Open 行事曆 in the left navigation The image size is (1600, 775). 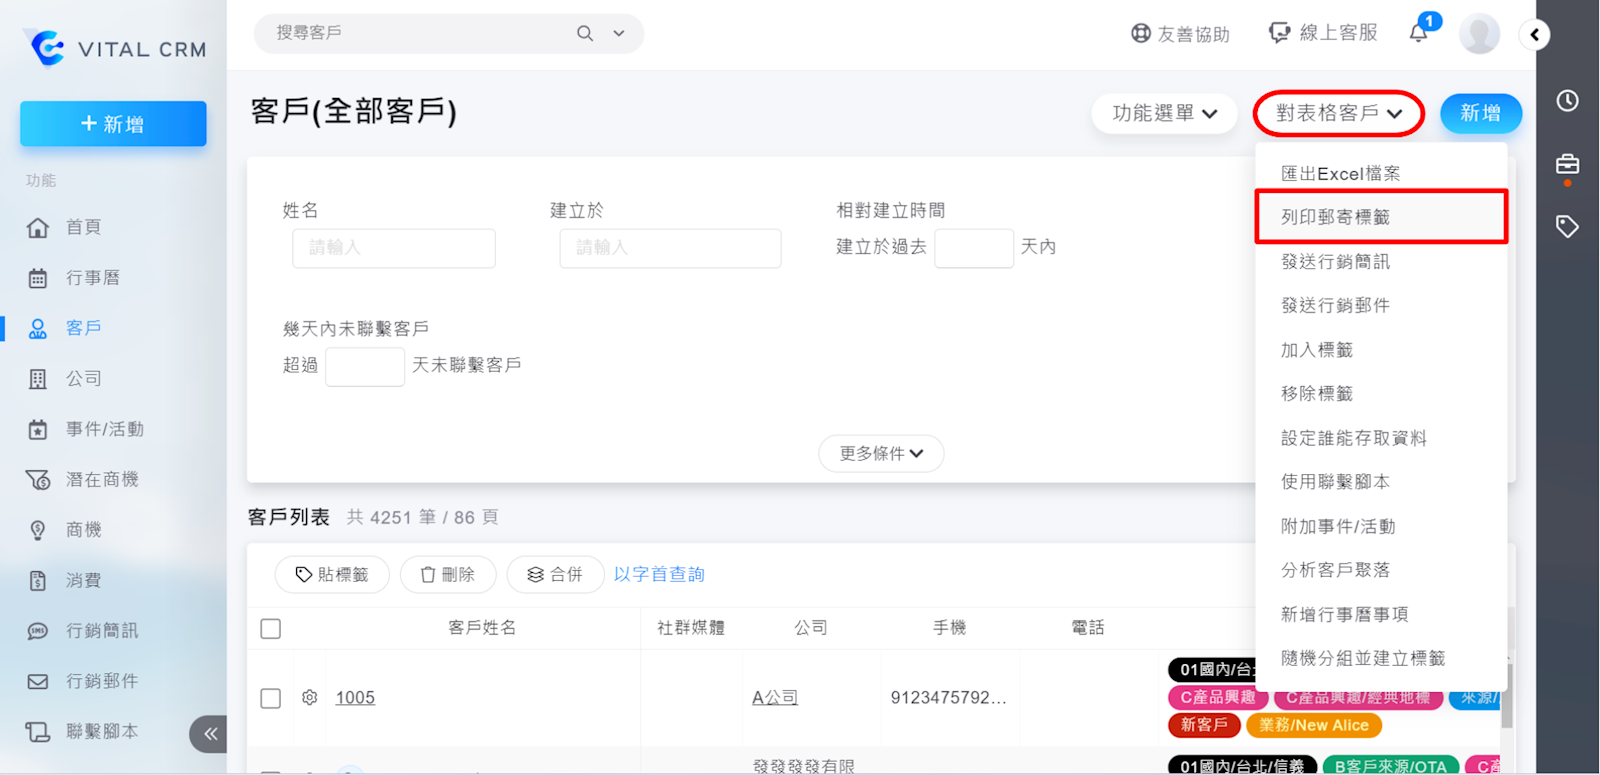point(92,278)
